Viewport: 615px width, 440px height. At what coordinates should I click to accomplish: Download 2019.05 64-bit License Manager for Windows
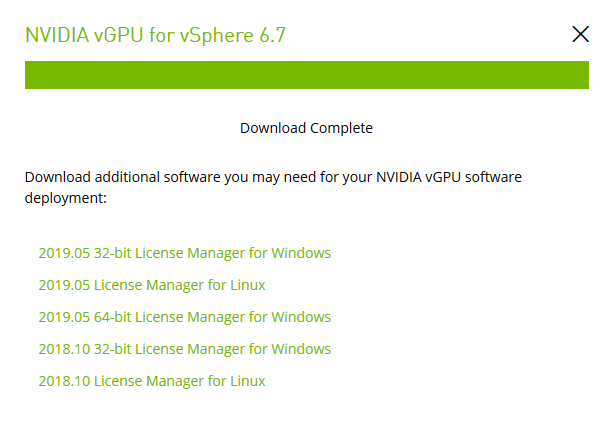point(184,317)
